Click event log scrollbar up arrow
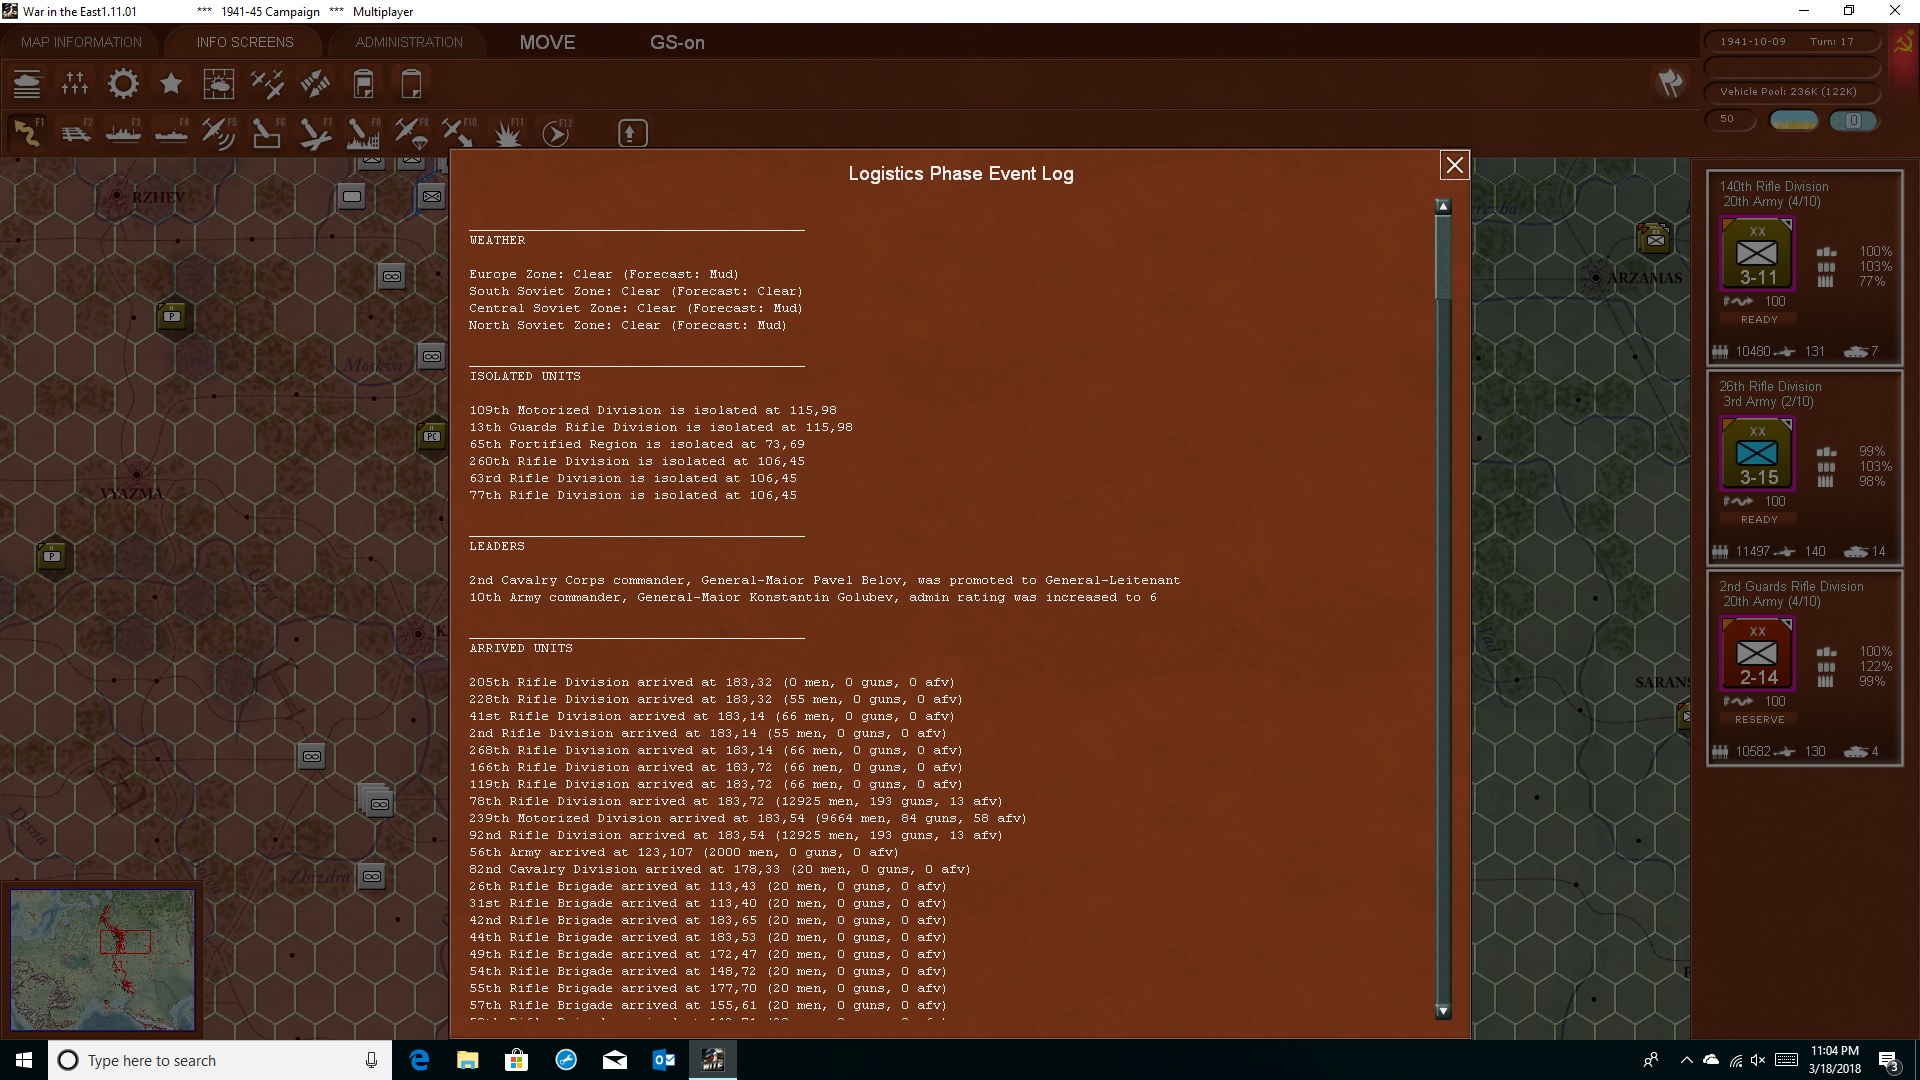Screen dimensions: 1920x1080 pos(1443,206)
